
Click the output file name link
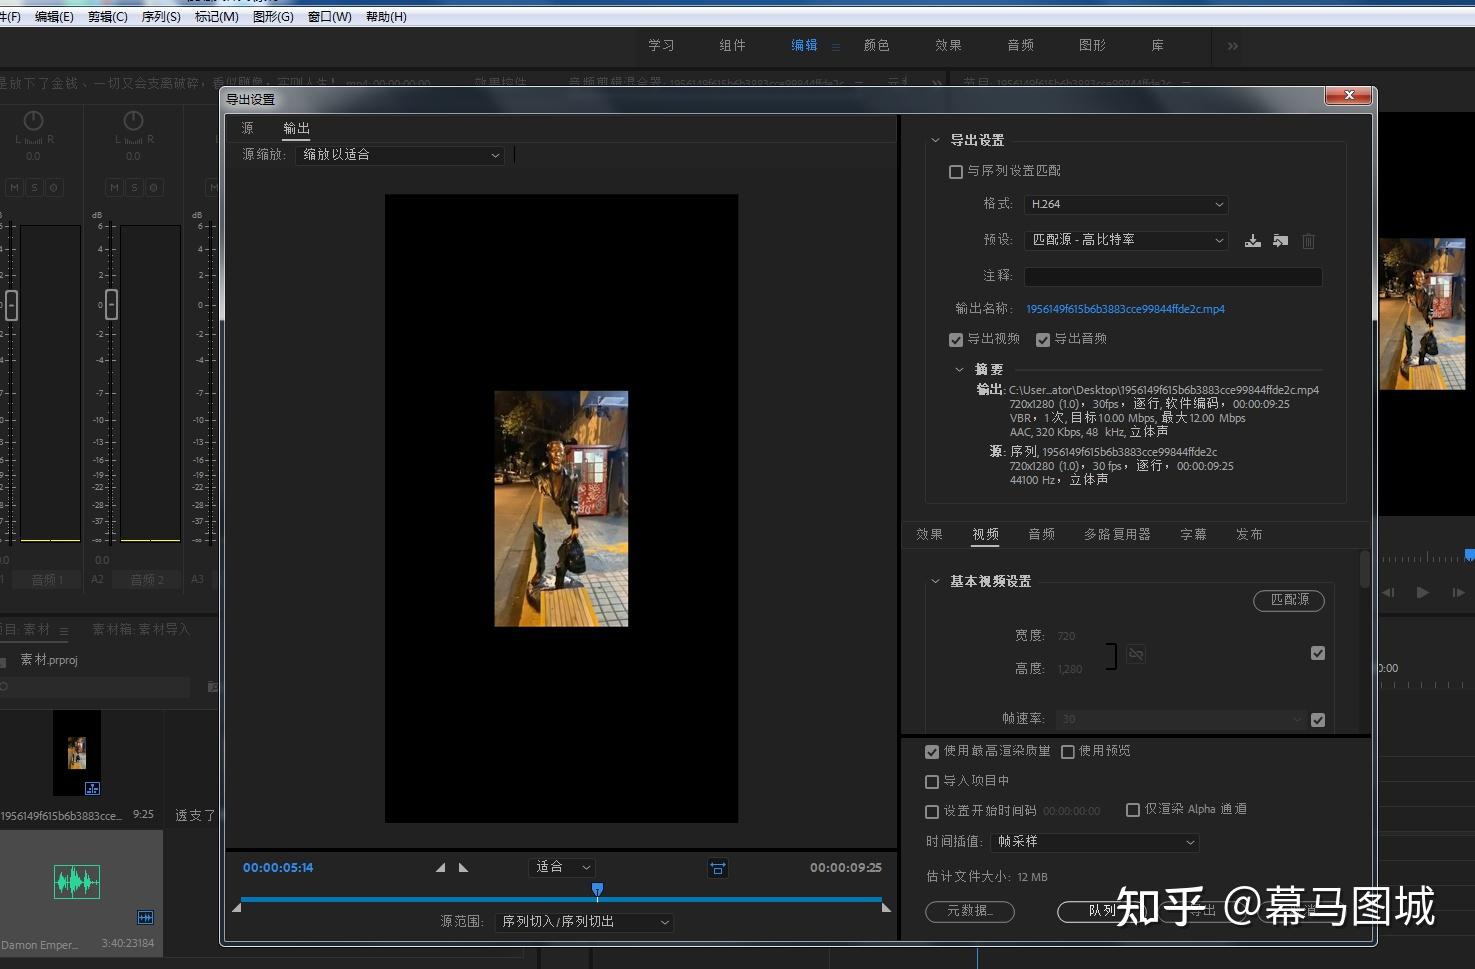[x=1125, y=309]
